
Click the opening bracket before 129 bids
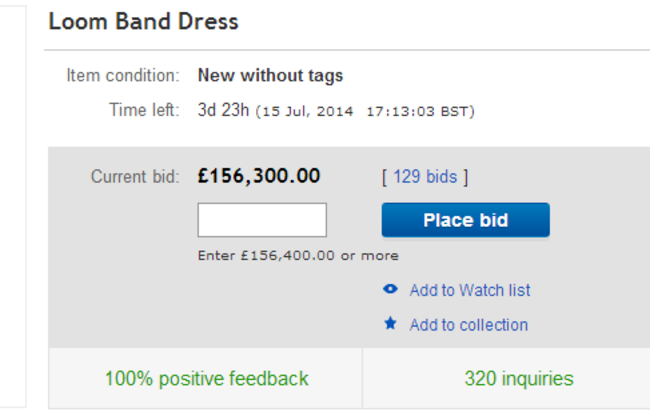(384, 177)
